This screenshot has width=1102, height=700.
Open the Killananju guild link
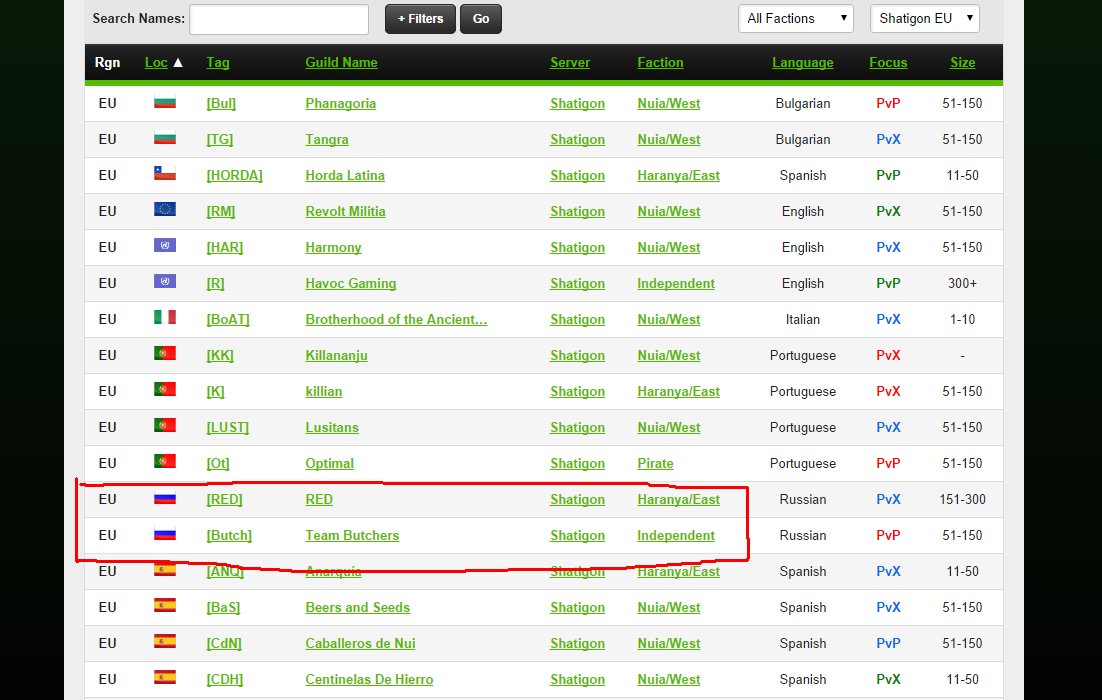(x=337, y=355)
